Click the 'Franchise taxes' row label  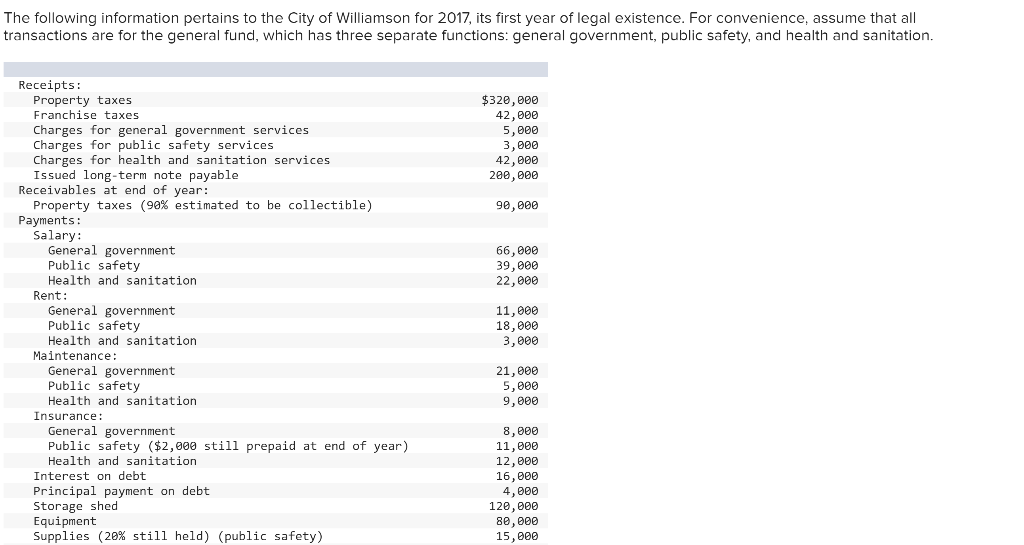(x=86, y=115)
